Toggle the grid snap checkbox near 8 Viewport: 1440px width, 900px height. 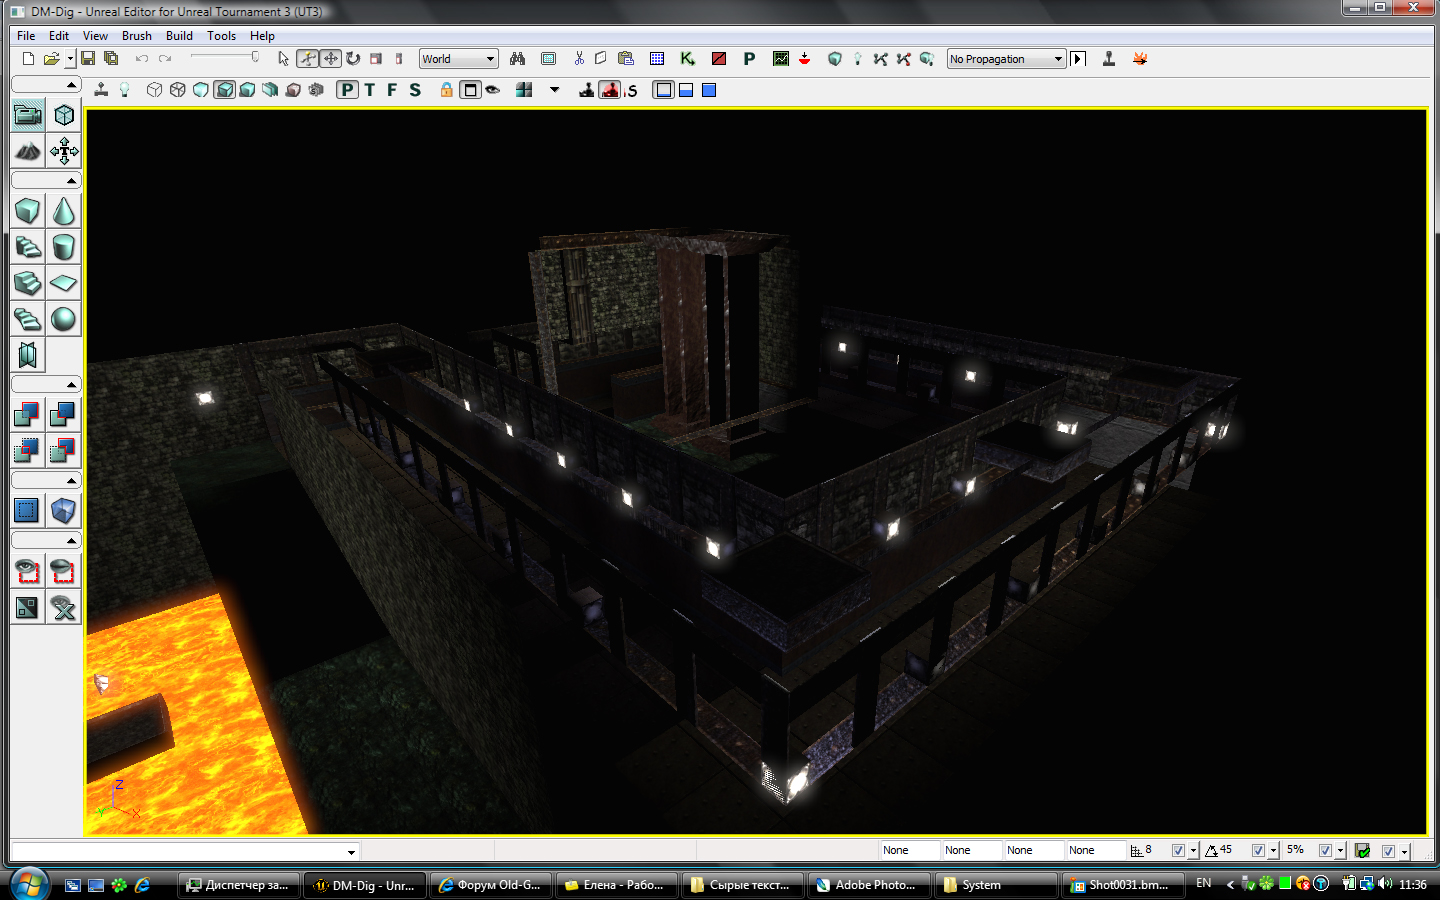(x=1178, y=851)
